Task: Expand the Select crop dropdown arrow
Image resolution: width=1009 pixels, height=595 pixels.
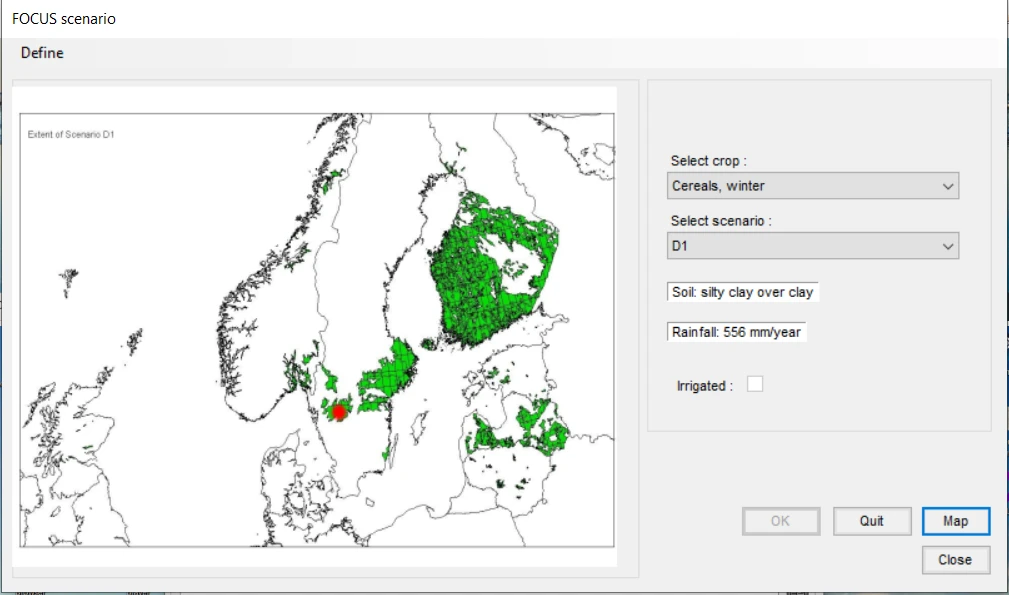Action: tap(946, 186)
